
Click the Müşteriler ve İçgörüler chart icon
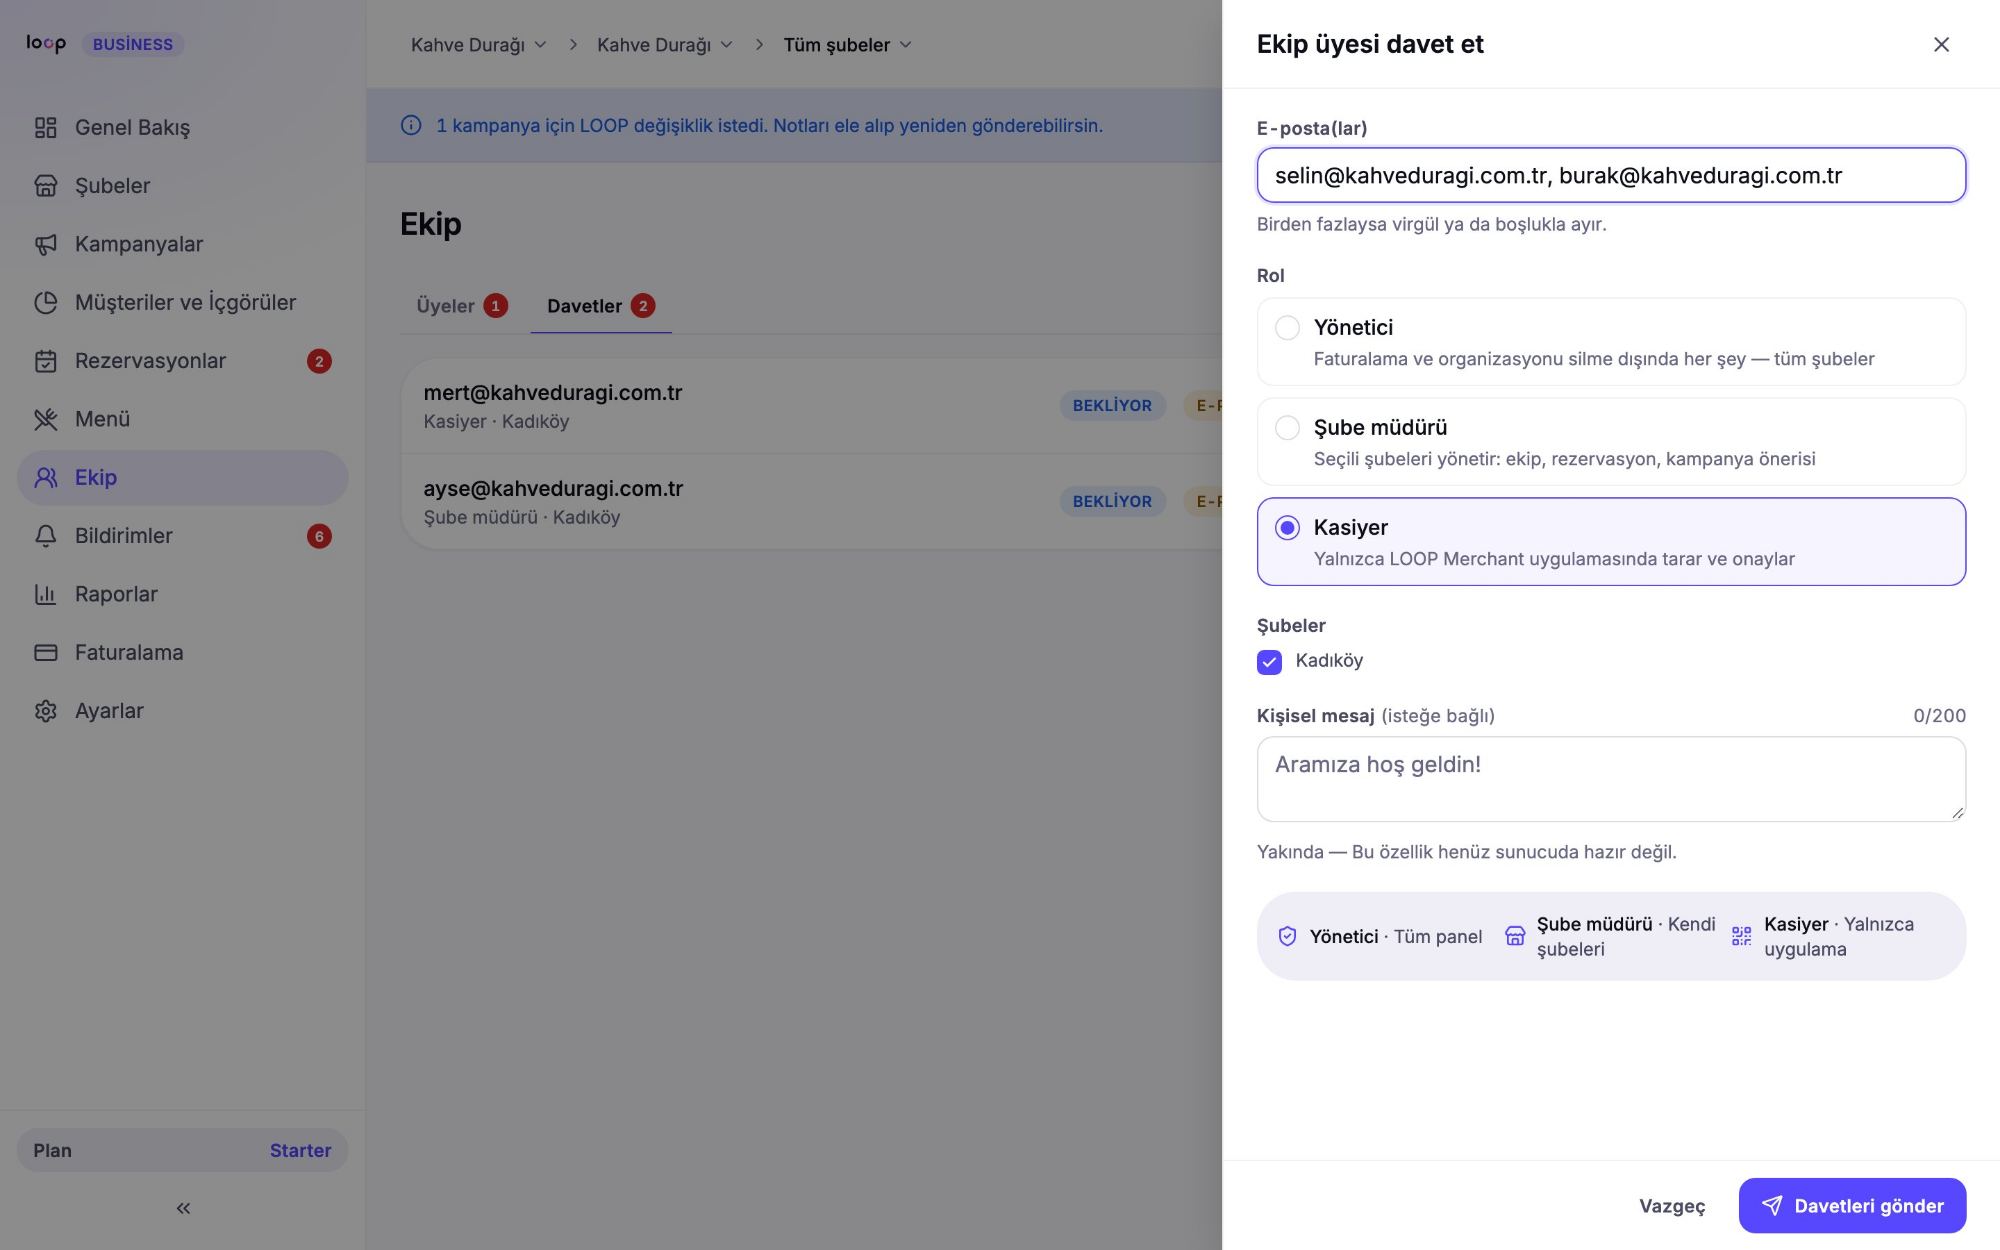tap(46, 303)
